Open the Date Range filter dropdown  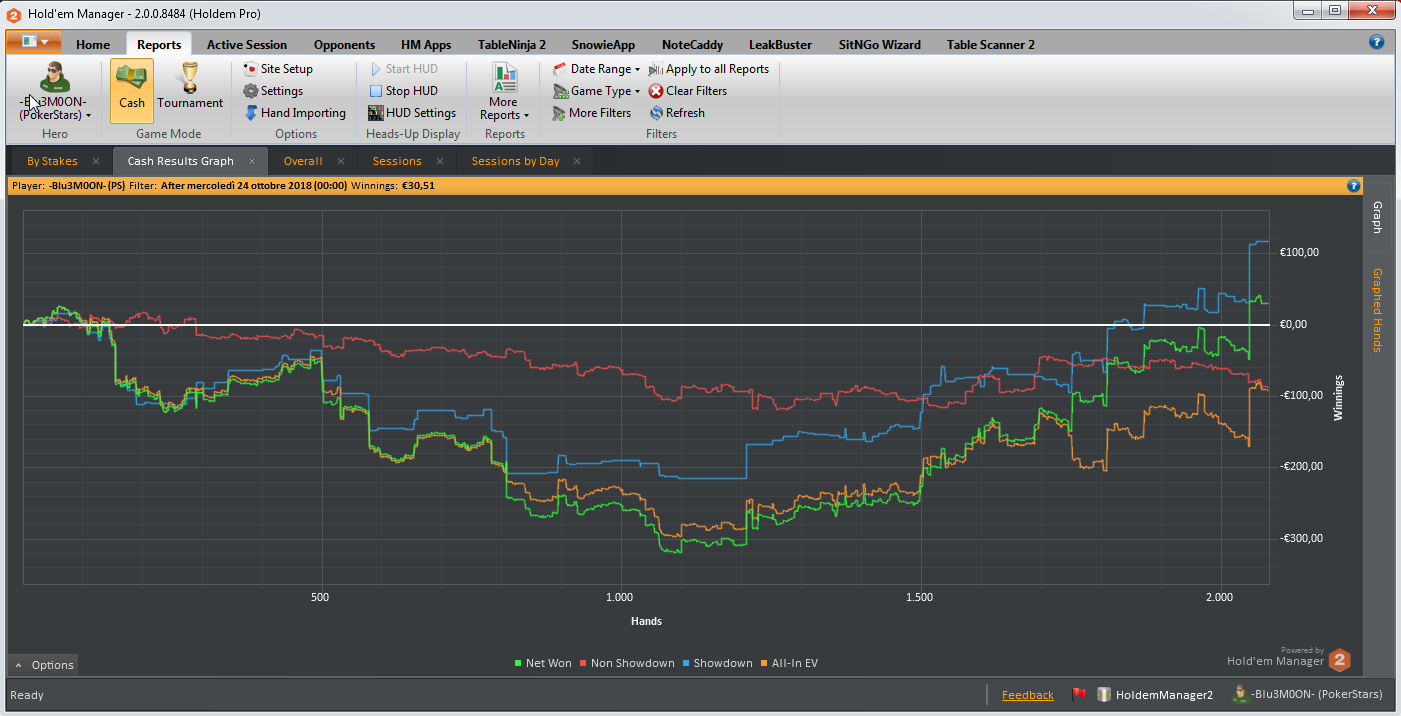tap(596, 69)
